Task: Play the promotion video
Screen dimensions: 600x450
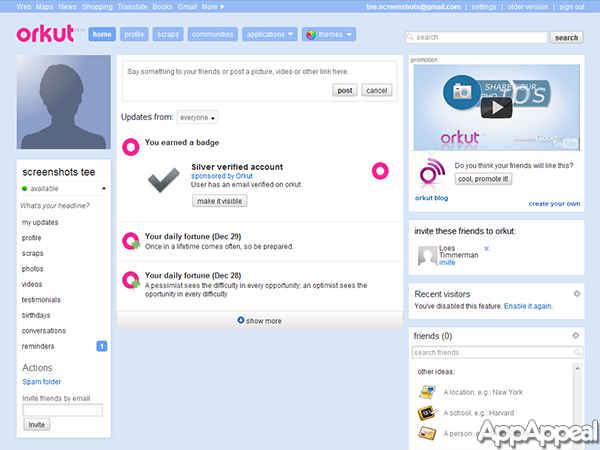Action: click(x=497, y=107)
